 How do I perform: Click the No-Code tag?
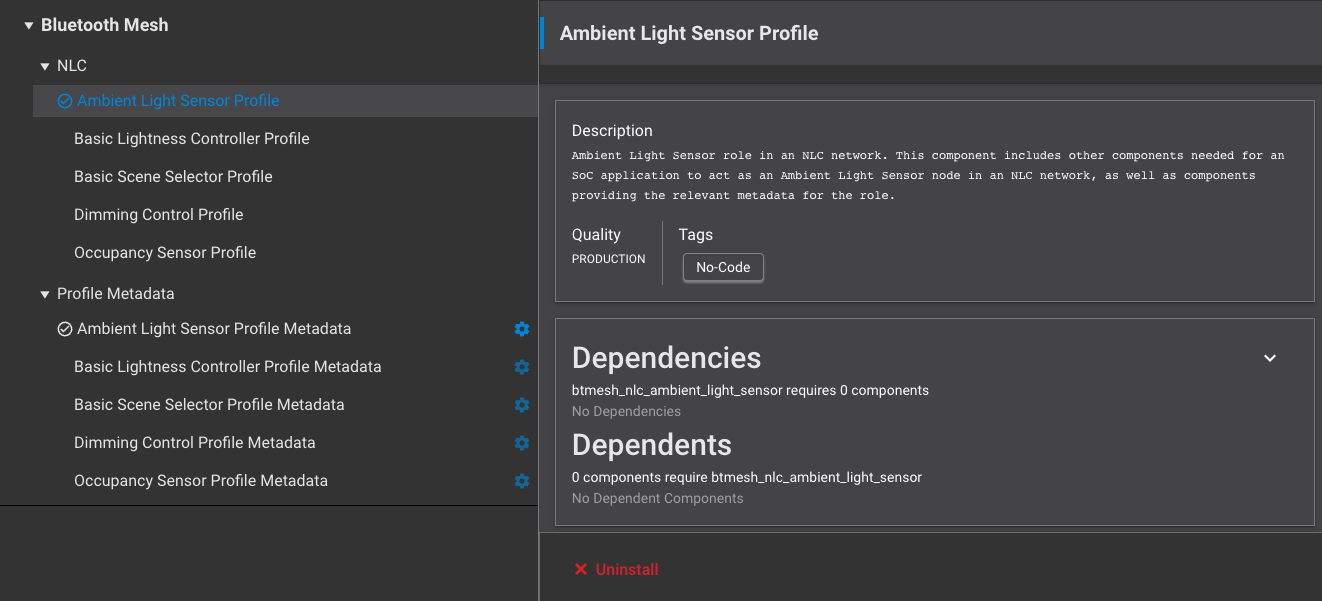722,267
